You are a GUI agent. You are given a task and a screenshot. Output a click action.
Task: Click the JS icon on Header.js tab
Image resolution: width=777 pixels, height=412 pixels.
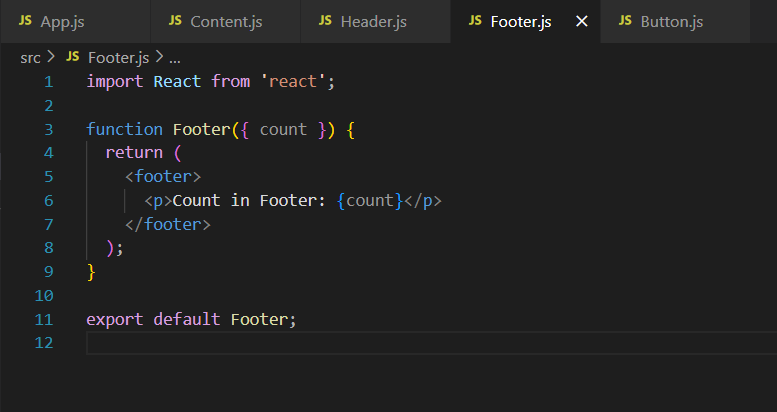325,21
